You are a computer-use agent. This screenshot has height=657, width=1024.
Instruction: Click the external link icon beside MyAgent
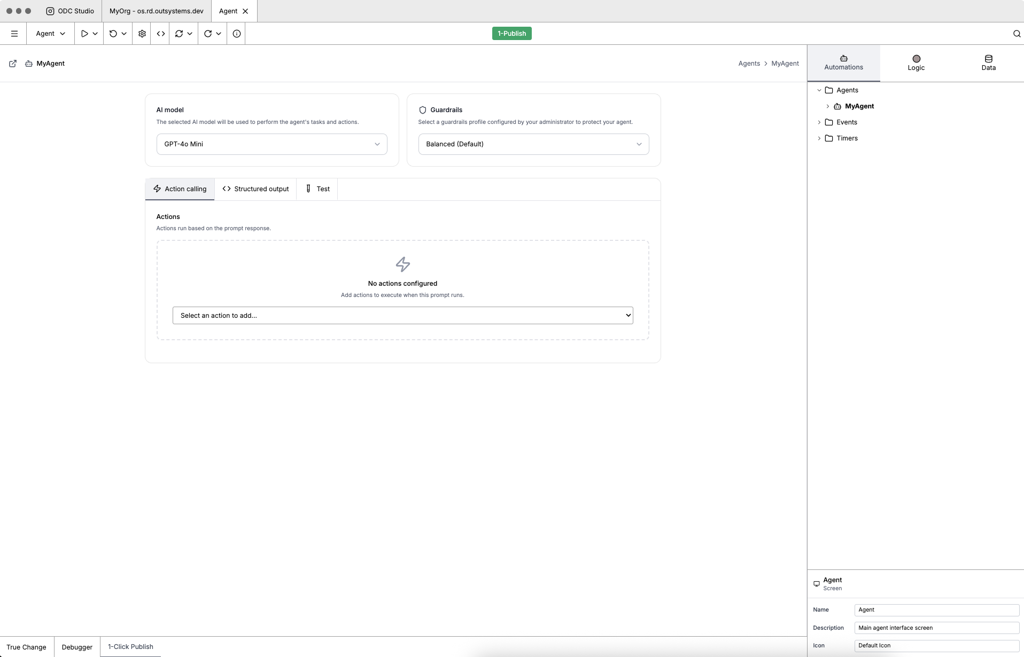tap(12, 63)
